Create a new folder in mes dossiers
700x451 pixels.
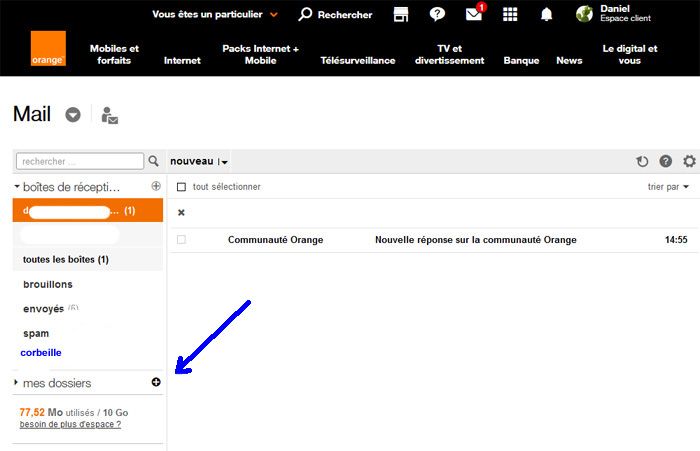click(x=156, y=382)
